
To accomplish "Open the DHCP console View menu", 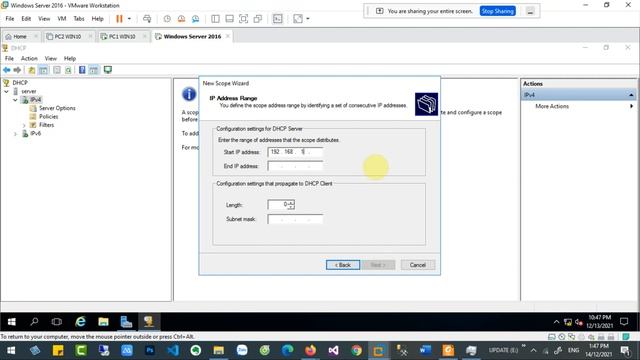I will 51,58.
